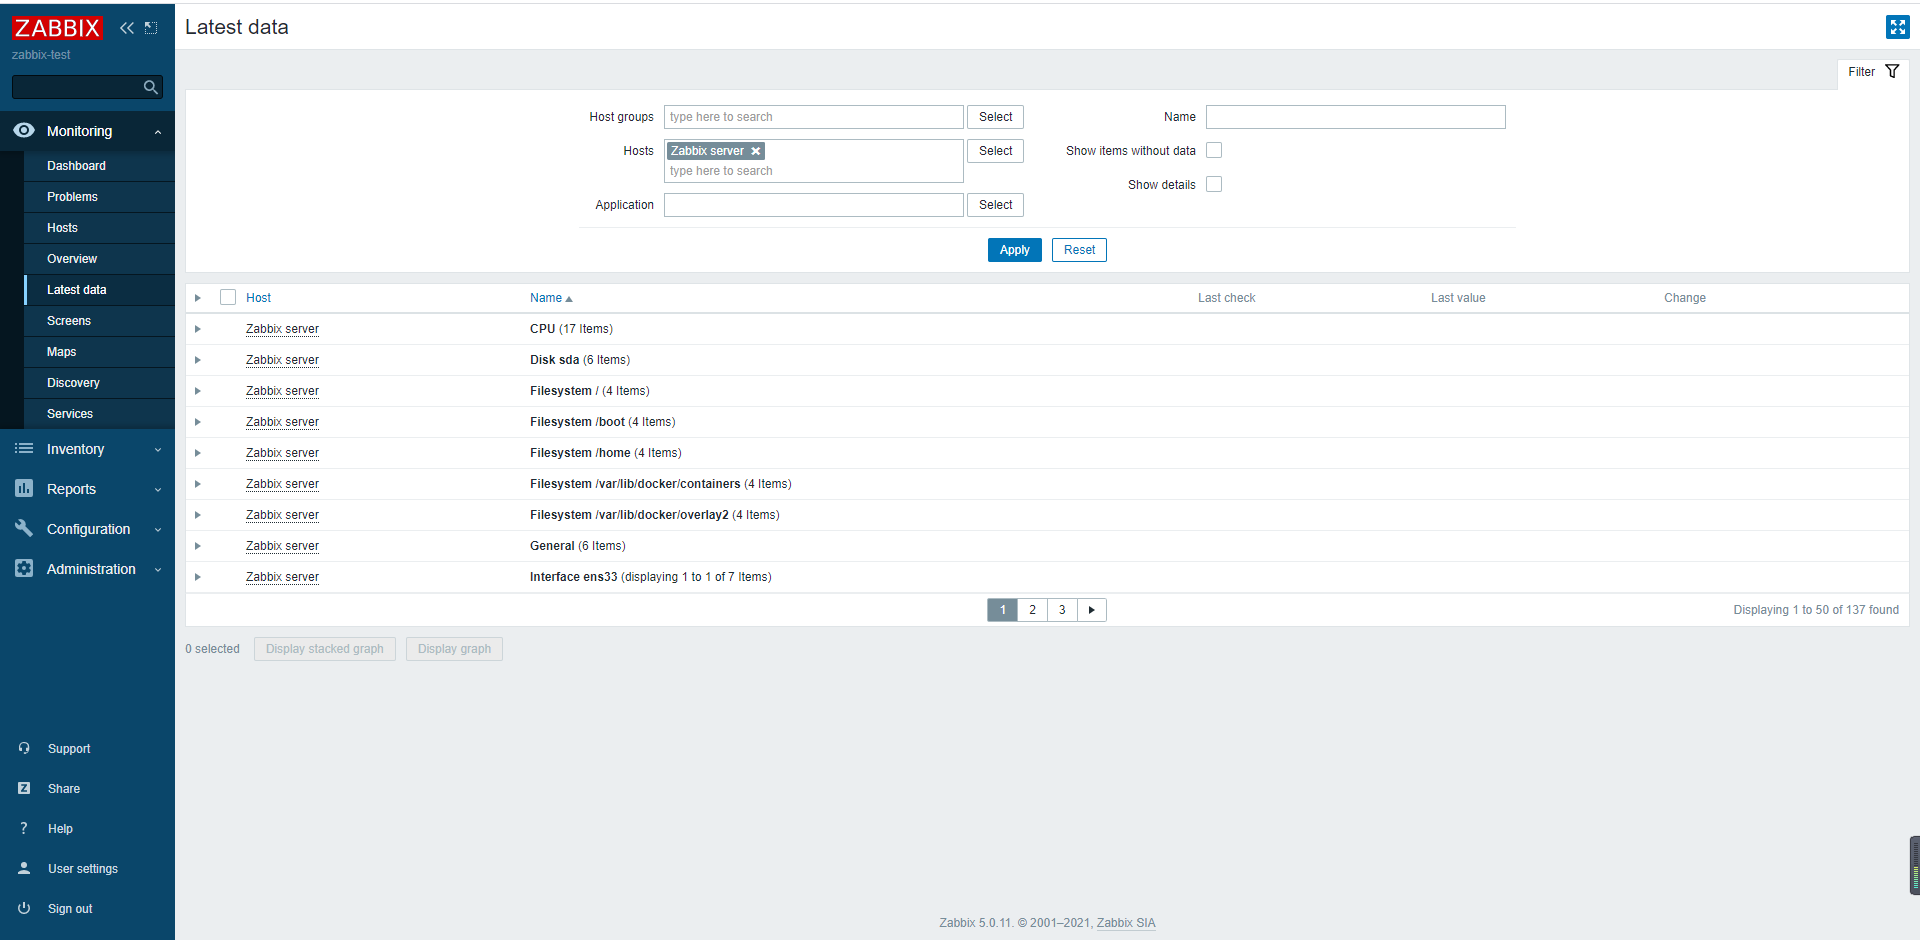The width and height of the screenshot is (1920, 940).
Task: Open the Hosts menu item
Action: (x=99, y=228)
